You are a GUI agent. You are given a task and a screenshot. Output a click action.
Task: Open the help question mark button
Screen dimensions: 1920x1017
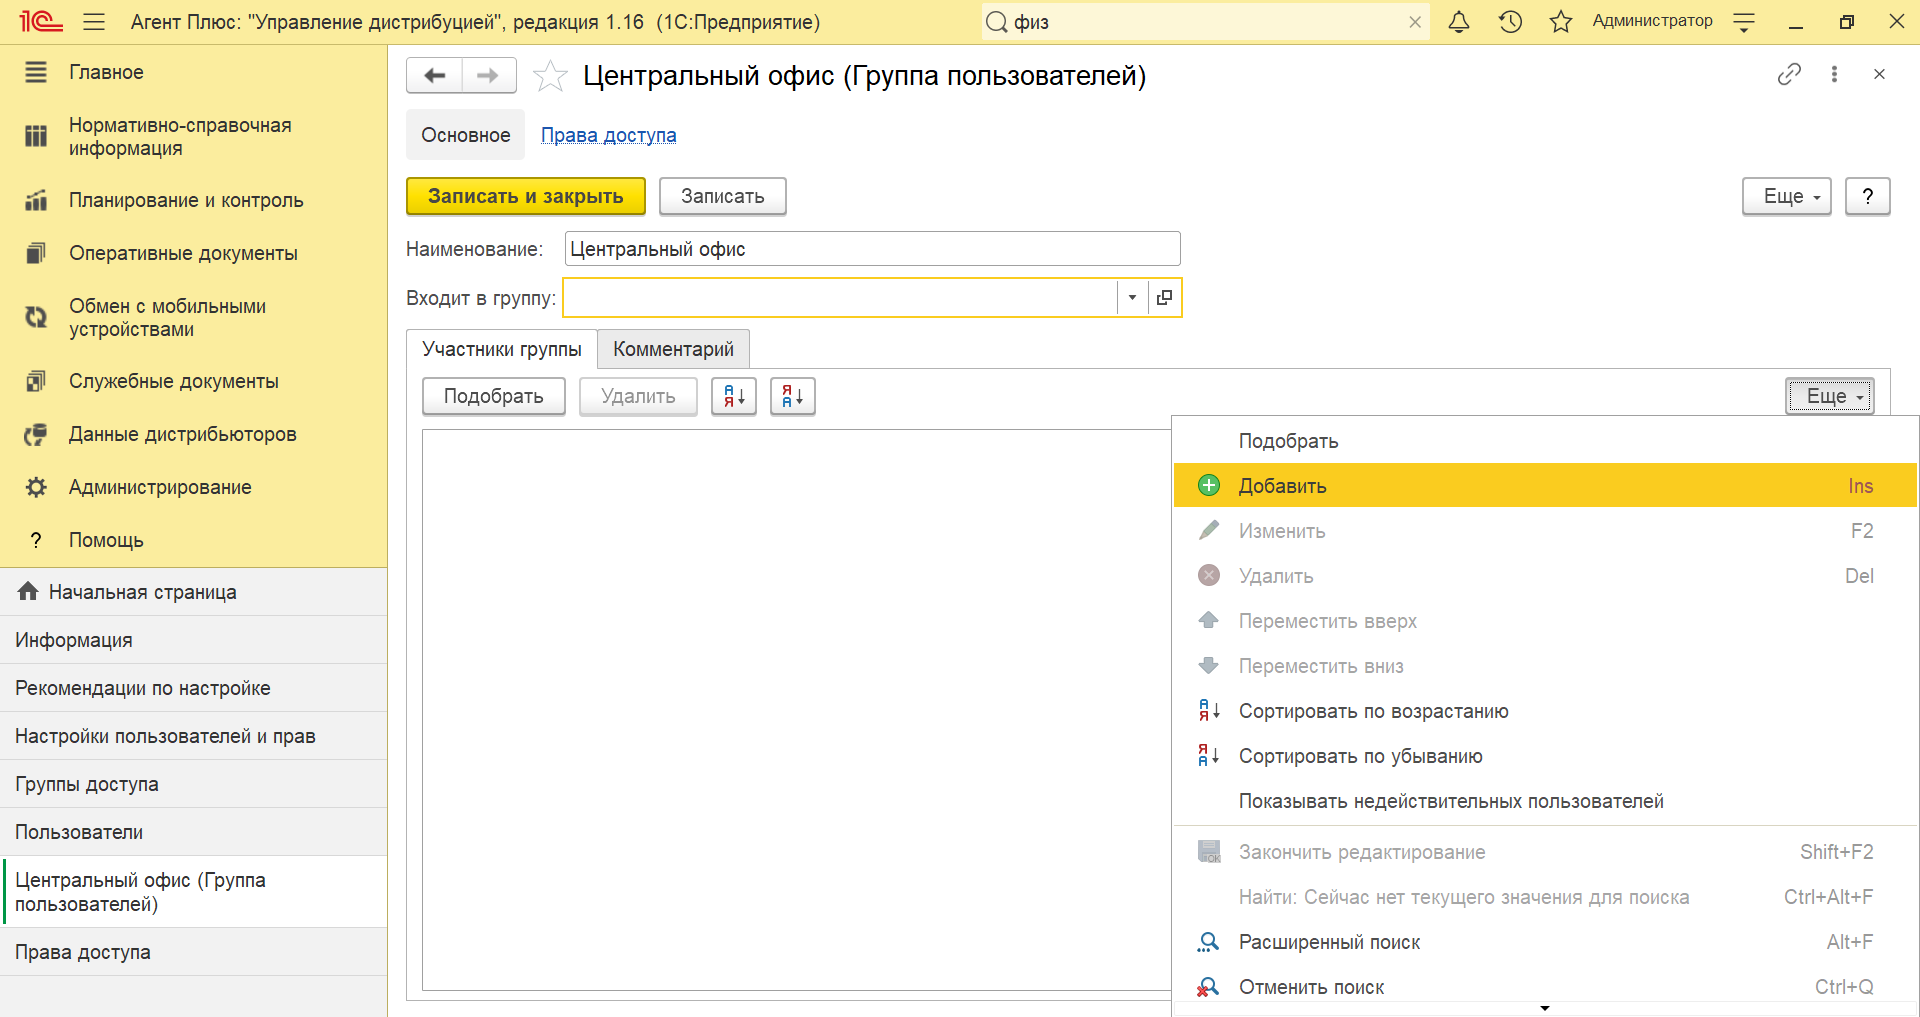pyautogui.click(x=1867, y=196)
